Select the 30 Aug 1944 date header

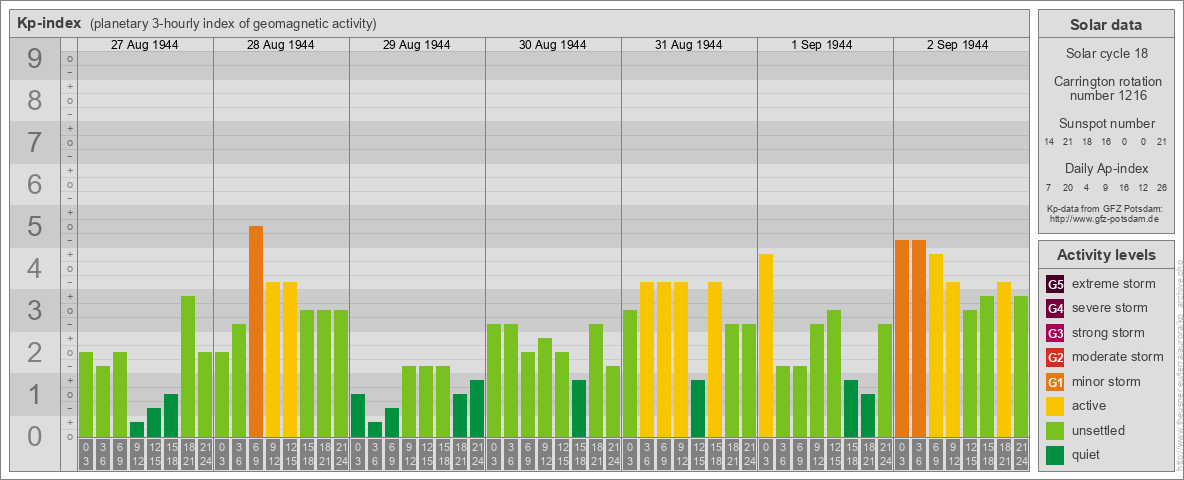pos(553,45)
